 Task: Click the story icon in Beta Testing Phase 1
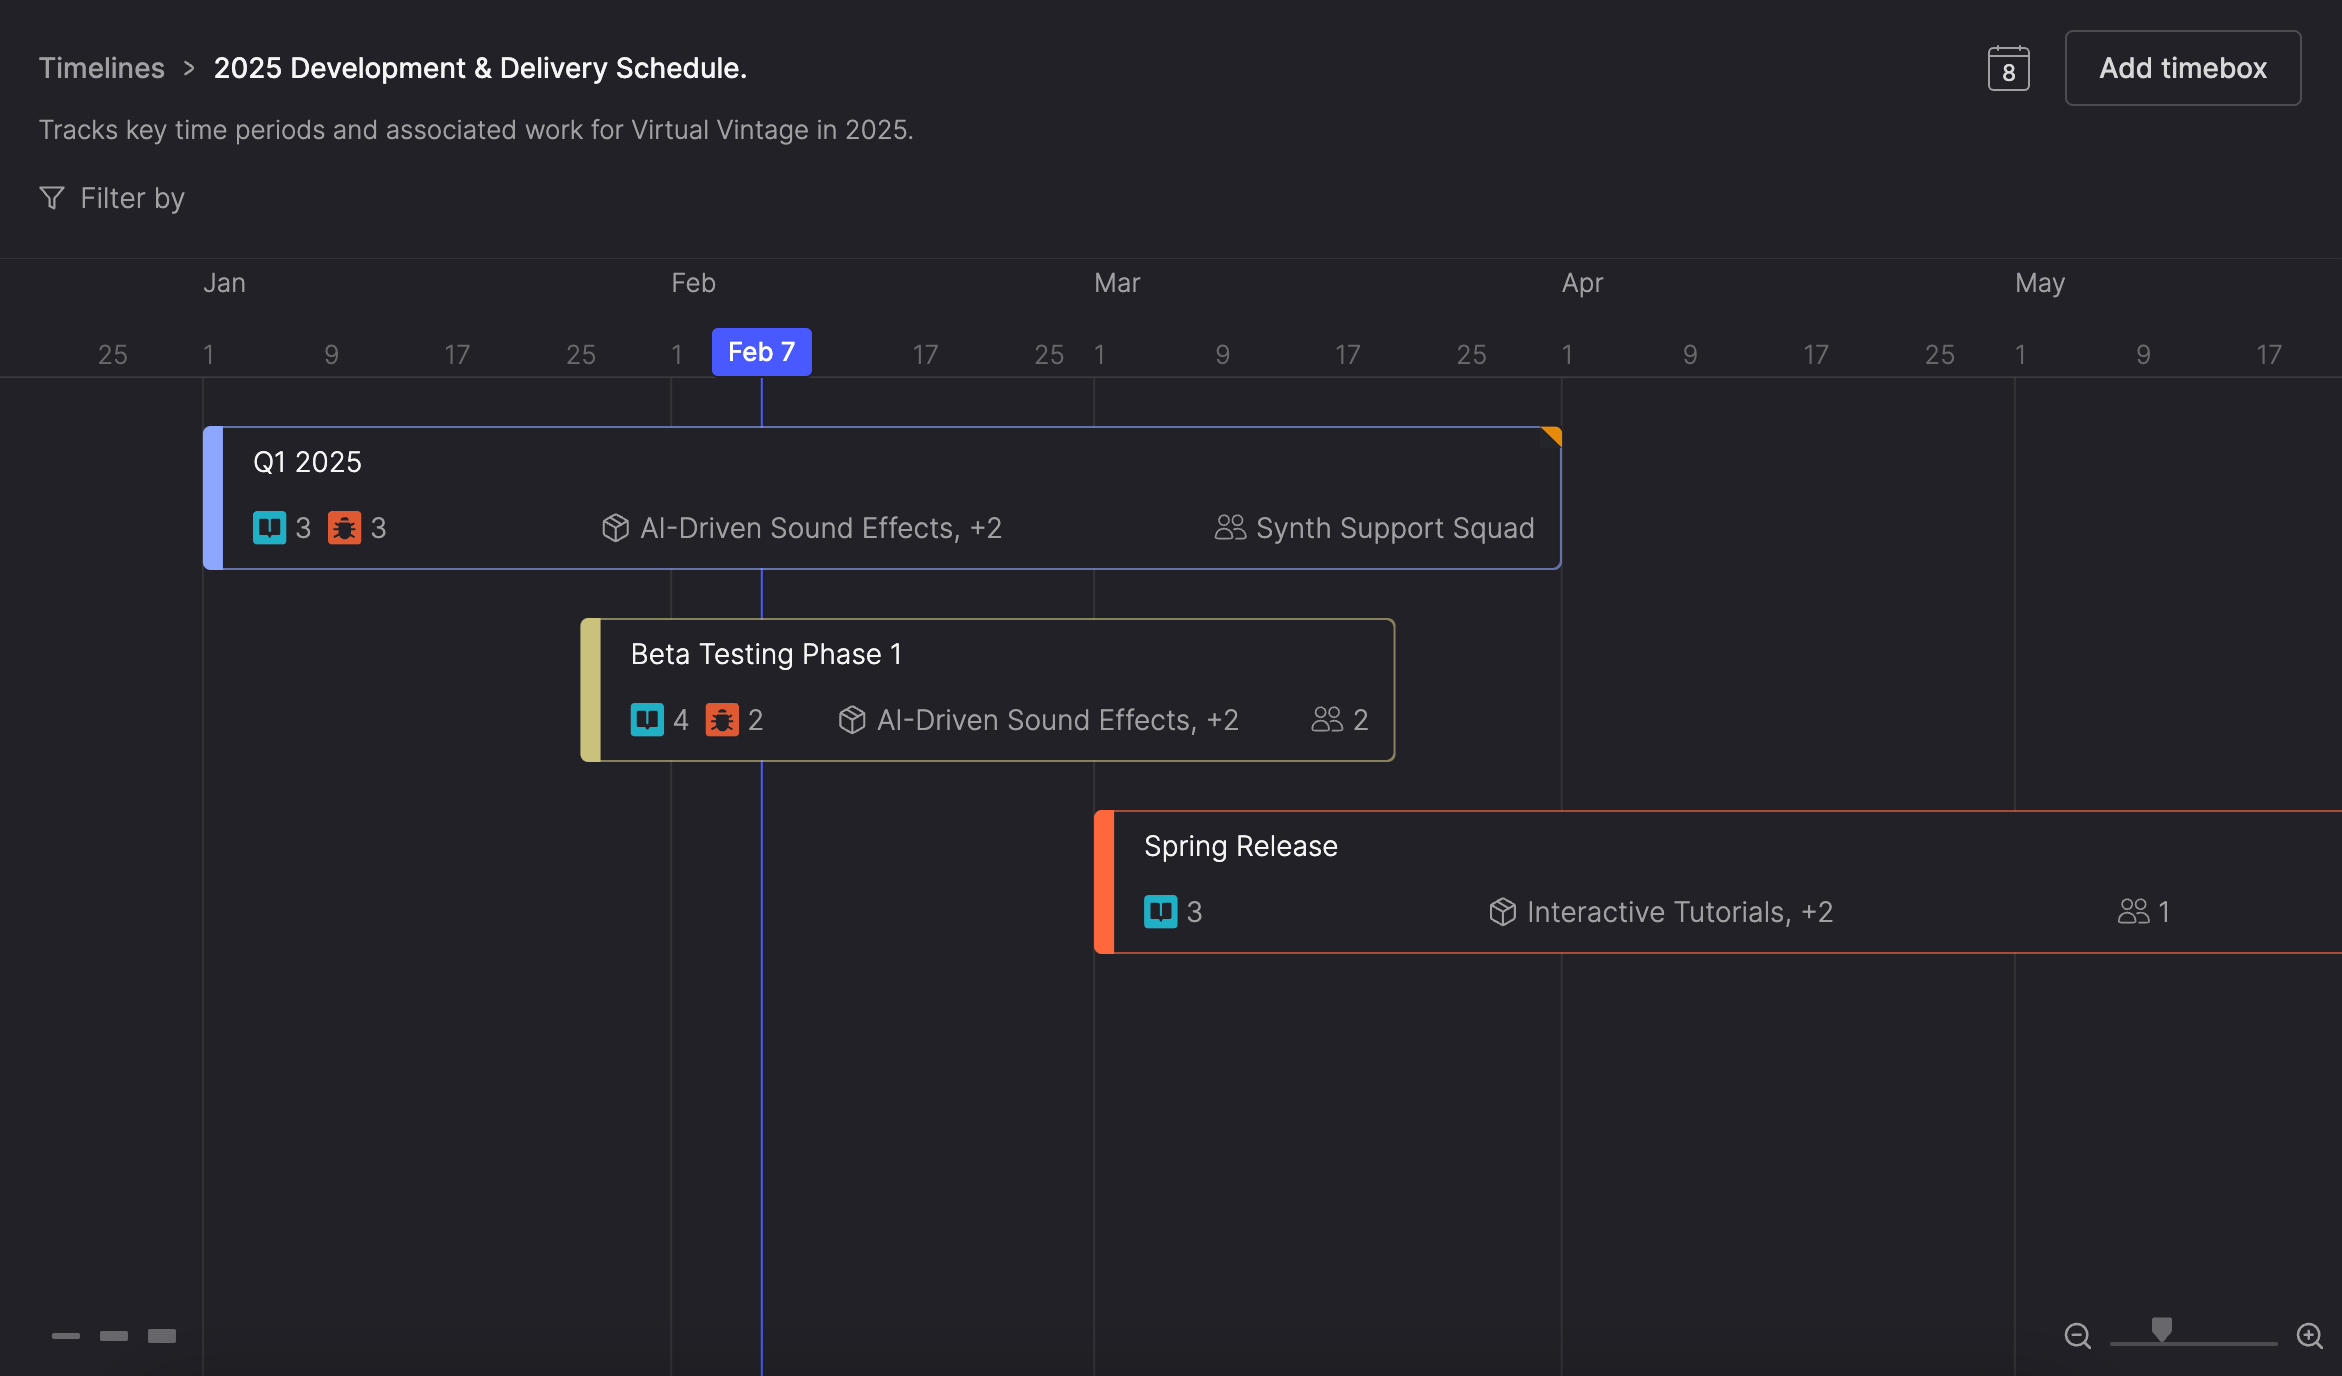click(x=647, y=720)
